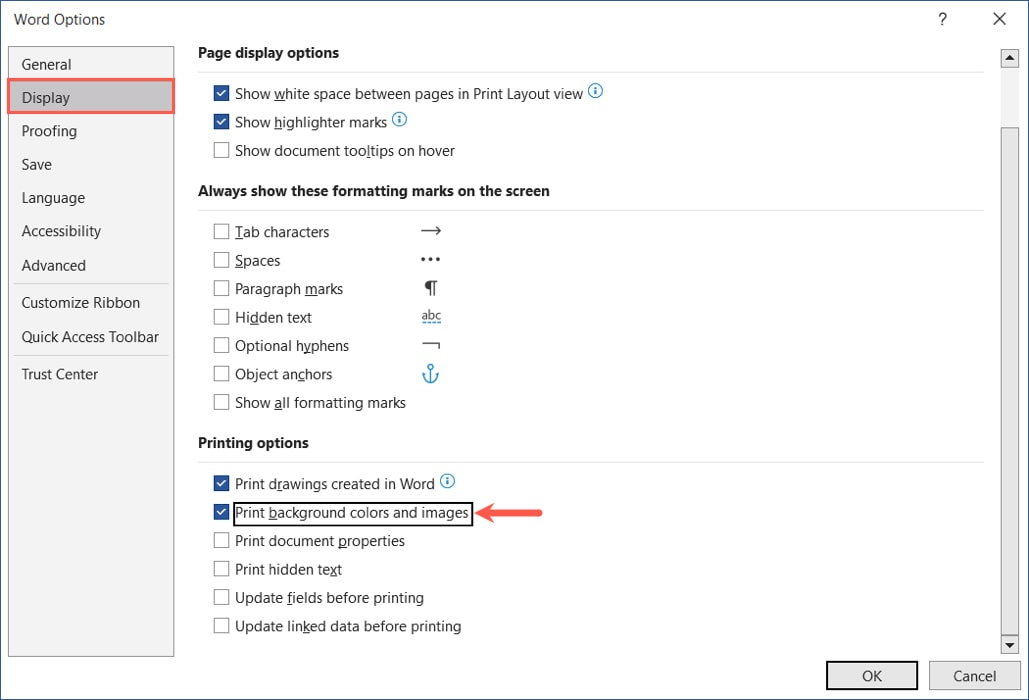
Task: Click the optional hyphen symbol
Action: 430,345
